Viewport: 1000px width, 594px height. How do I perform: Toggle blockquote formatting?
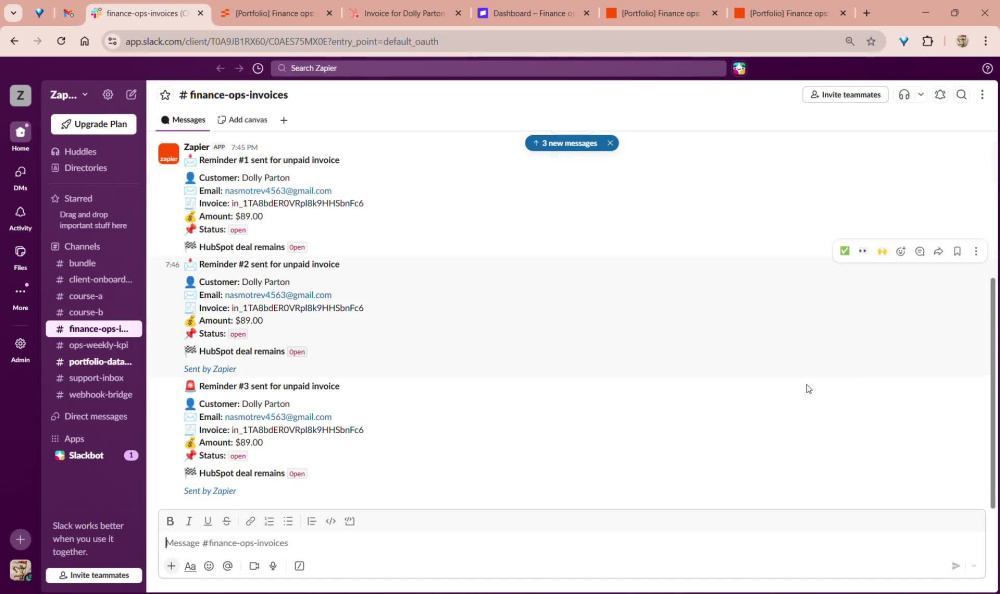[311, 521]
